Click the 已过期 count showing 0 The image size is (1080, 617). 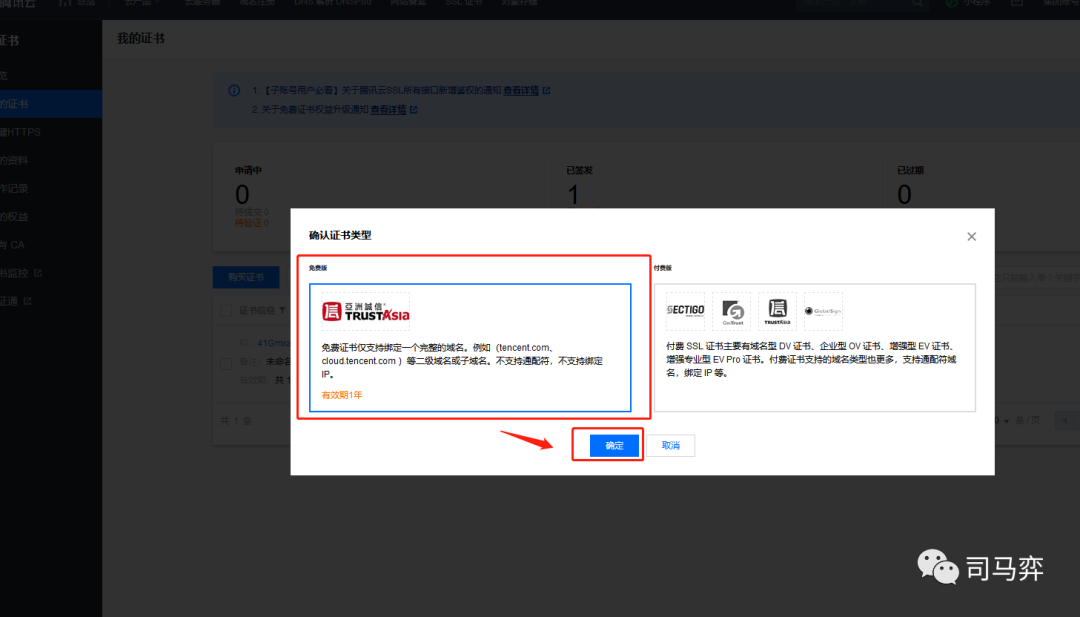pyautogui.click(x=904, y=195)
